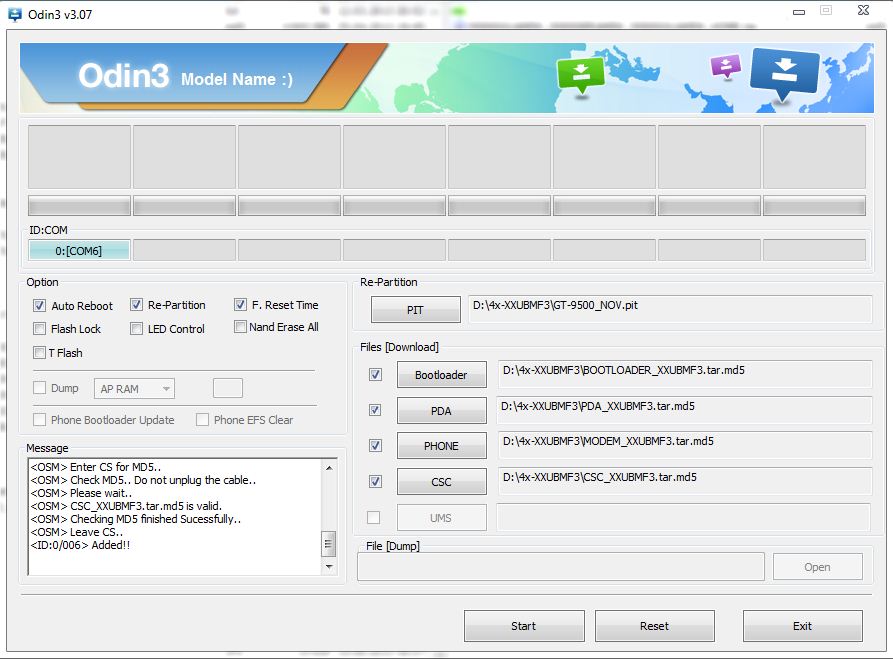
Task: Click 'Do not unplug the cable' log line
Action: [x=144, y=480]
